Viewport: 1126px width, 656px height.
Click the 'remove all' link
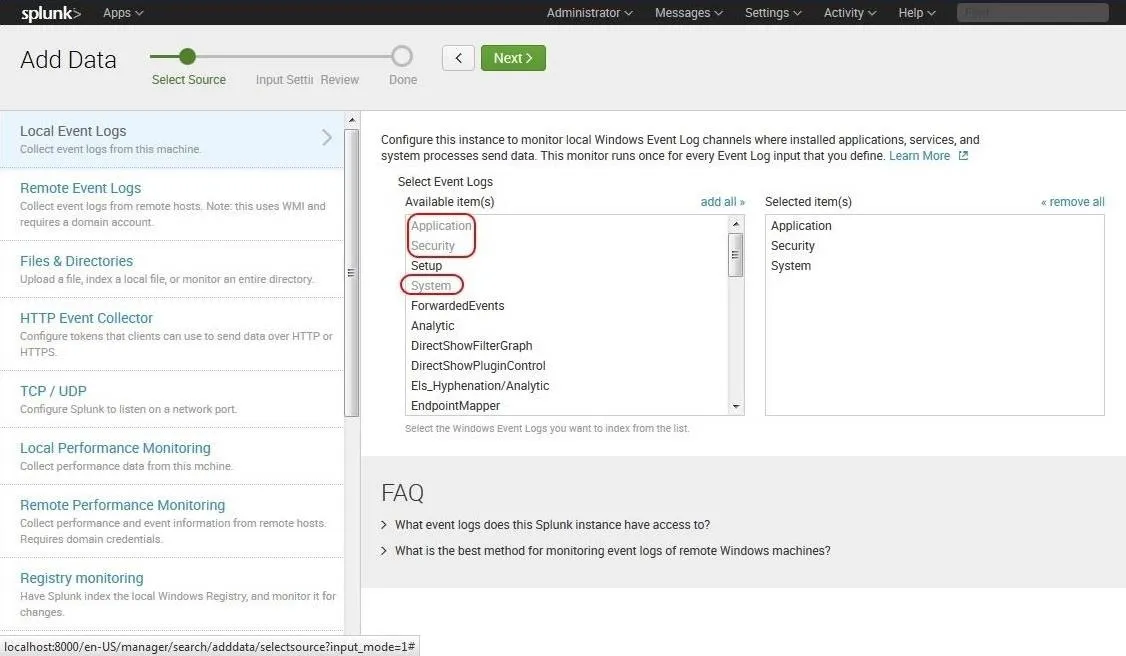pyautogui.click(x=1073, y=202)
